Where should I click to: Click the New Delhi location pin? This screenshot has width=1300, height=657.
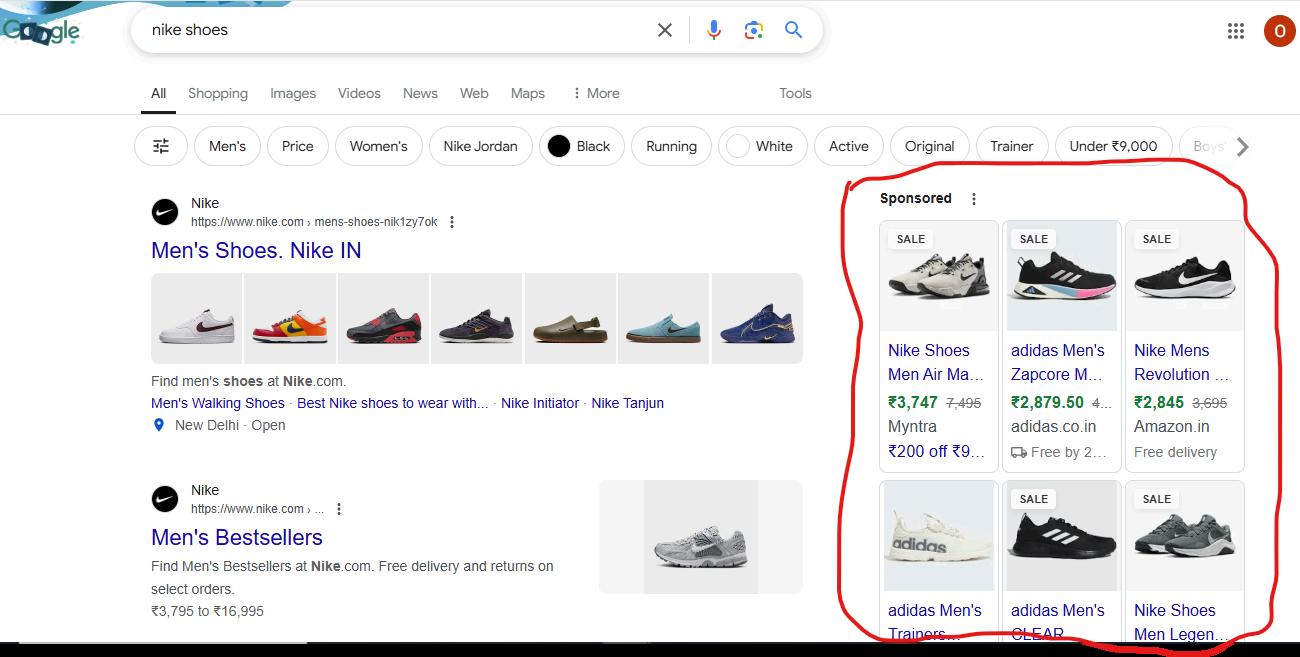click(158, 425)
